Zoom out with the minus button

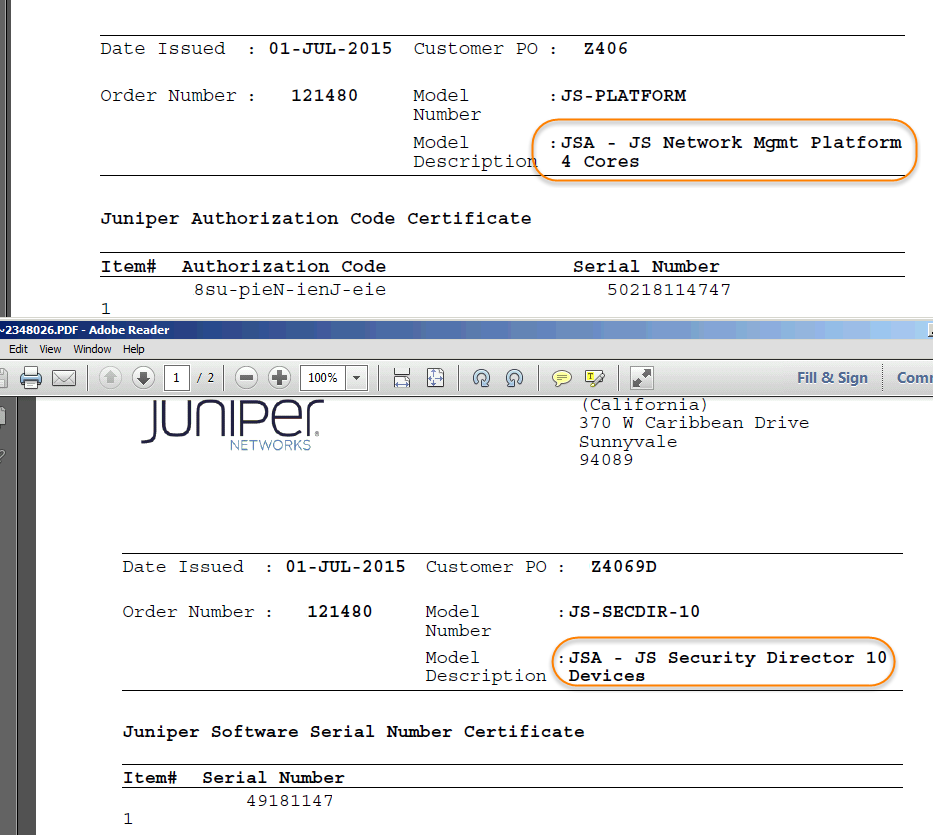246,378
